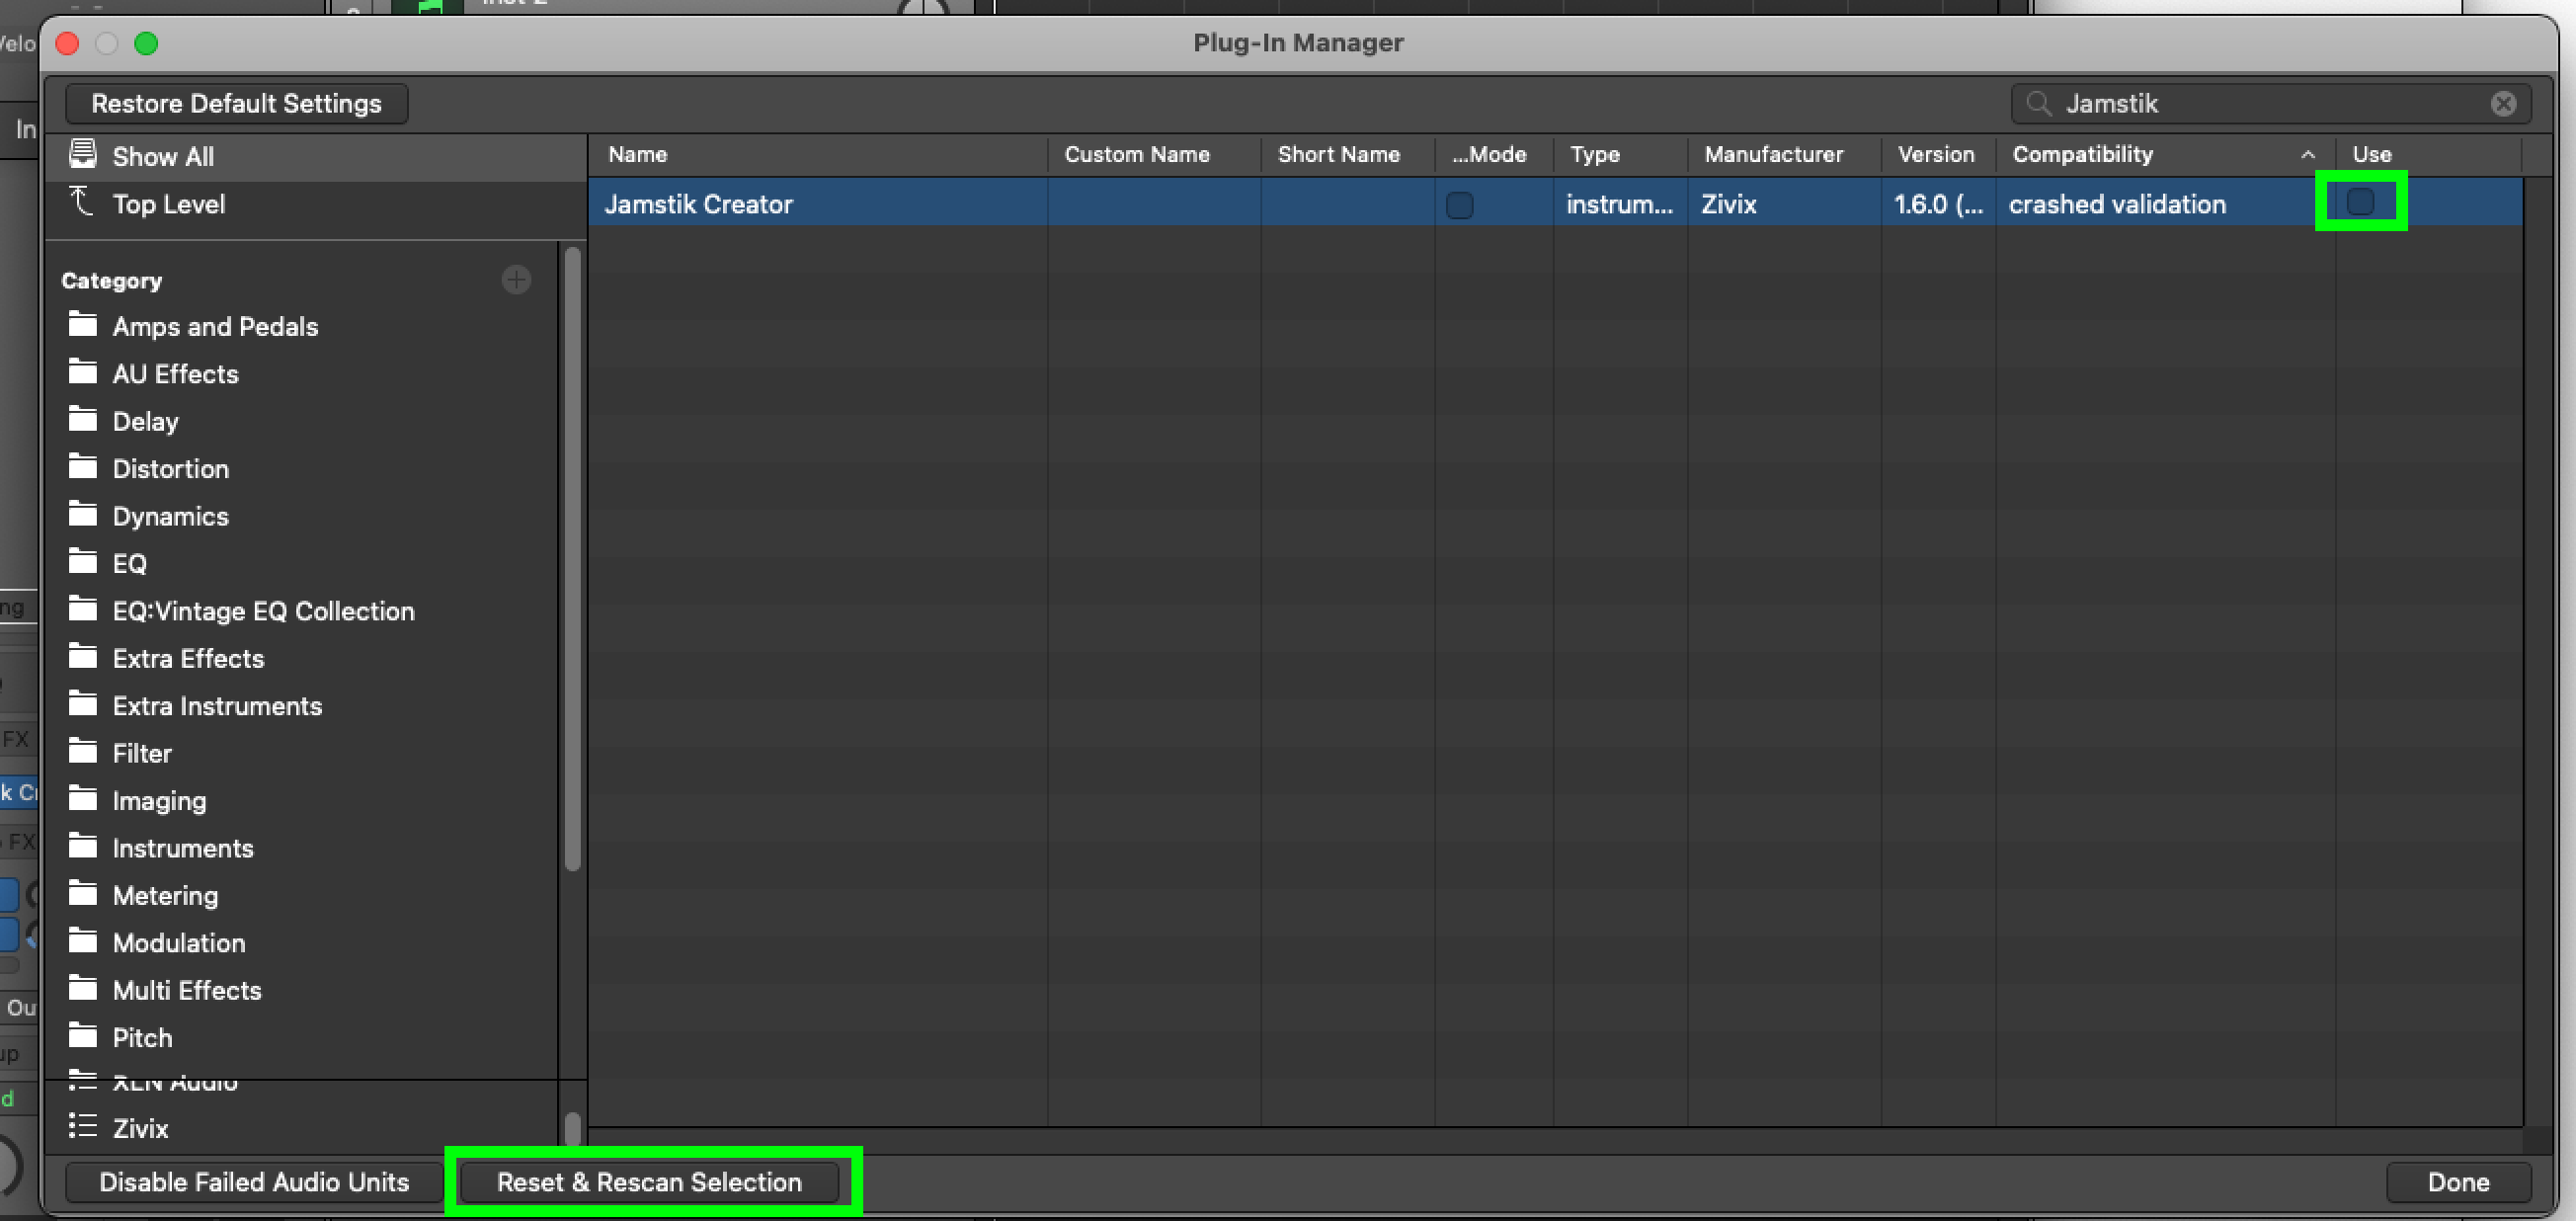Click the Vintage EQ Collection folder icon
The width and height of the screenshot is (2576, 1221).
(x=82, y=610)
